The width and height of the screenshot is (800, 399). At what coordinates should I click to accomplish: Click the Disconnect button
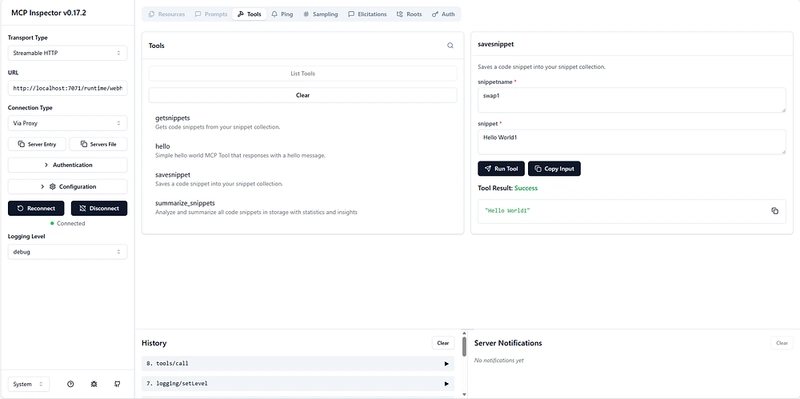coord(99,208)
